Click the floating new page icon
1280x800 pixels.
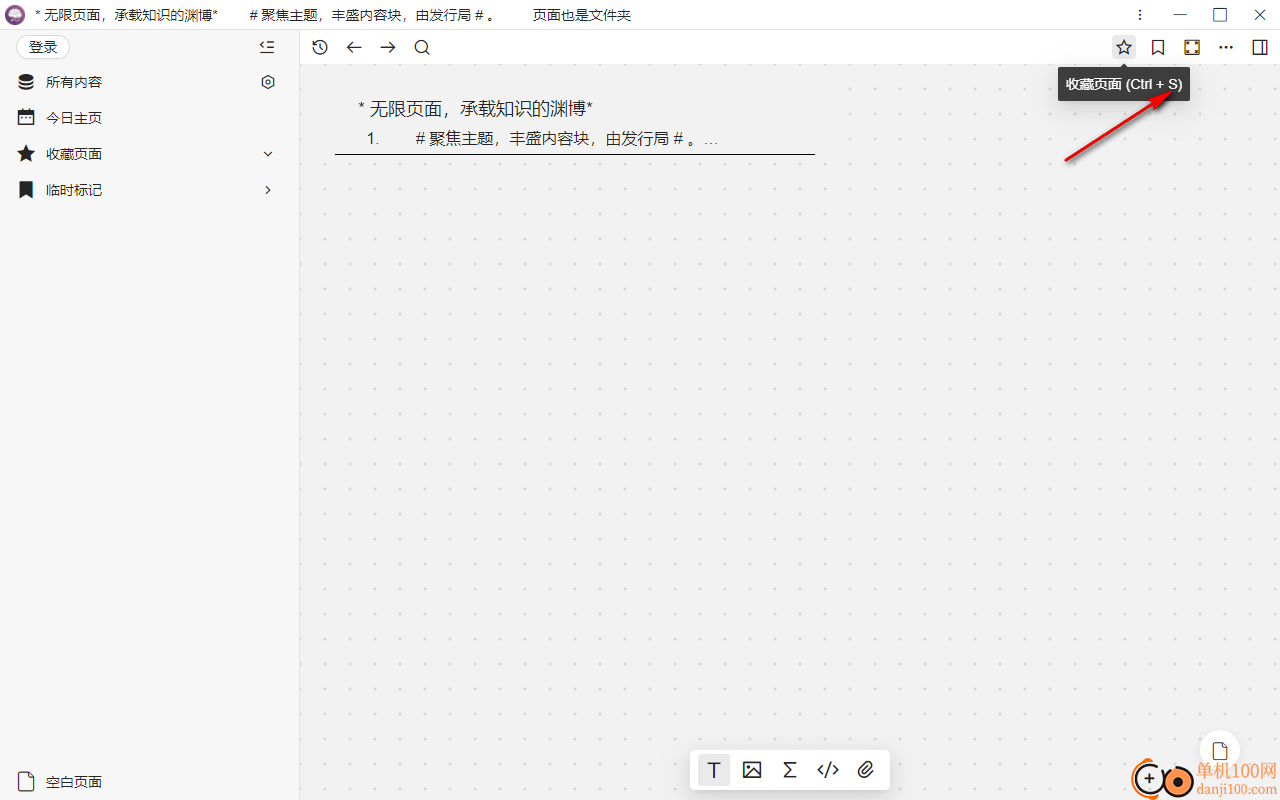(x=1219, y=751)
